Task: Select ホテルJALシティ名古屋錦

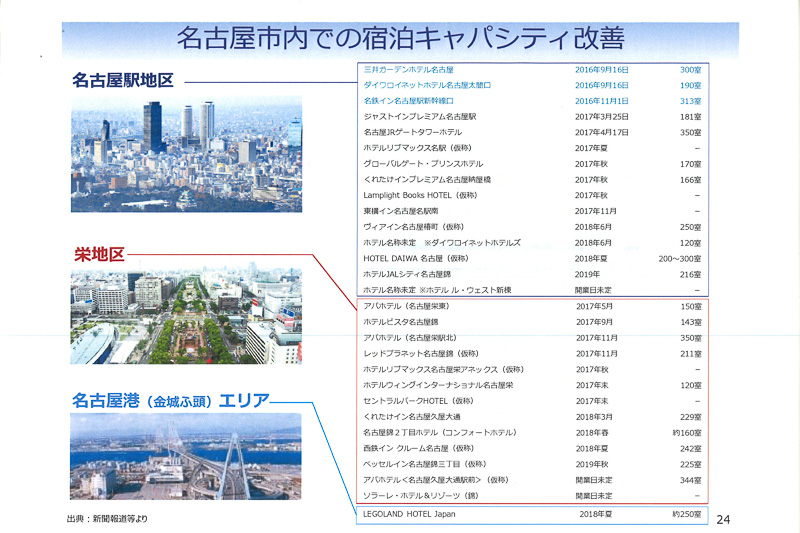Action: 407,274
